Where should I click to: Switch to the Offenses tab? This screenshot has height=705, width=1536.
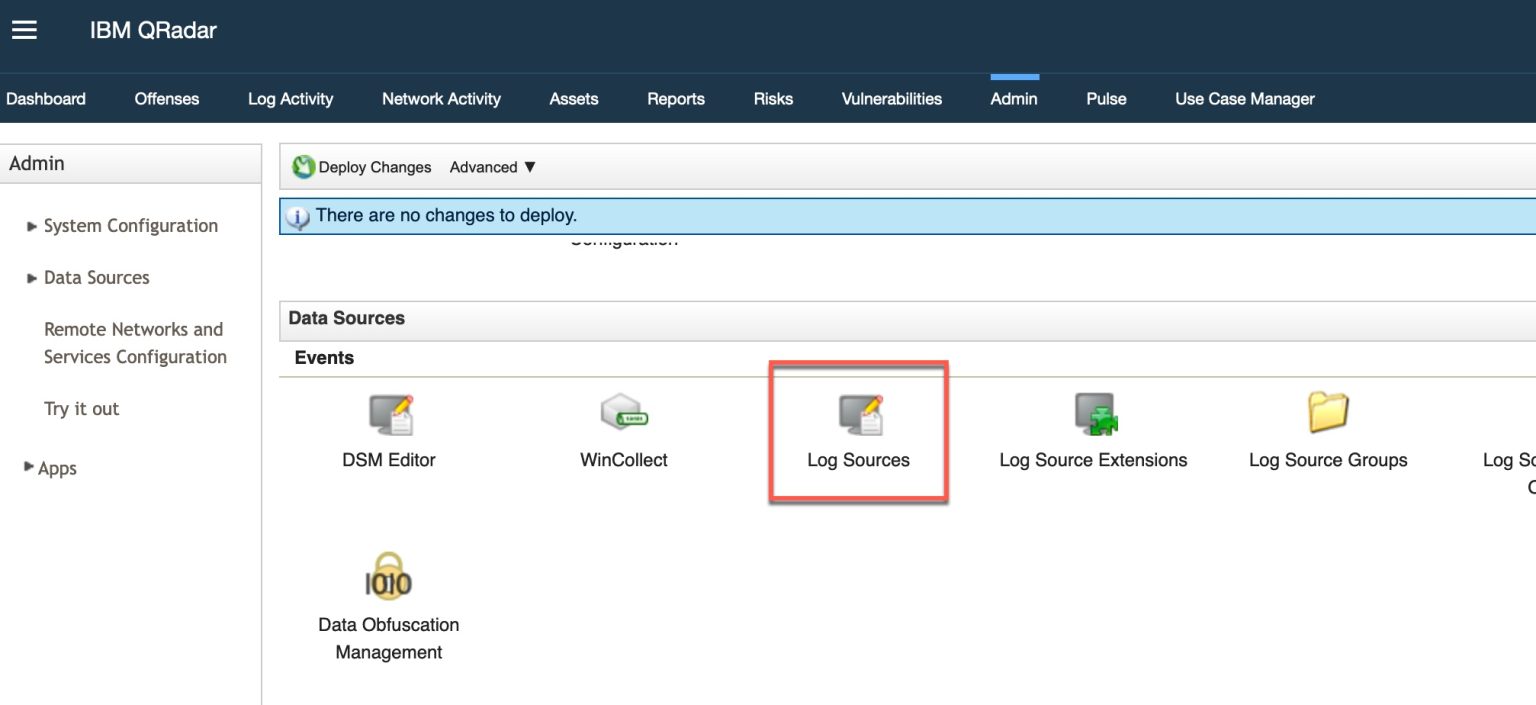click(166, 98)
